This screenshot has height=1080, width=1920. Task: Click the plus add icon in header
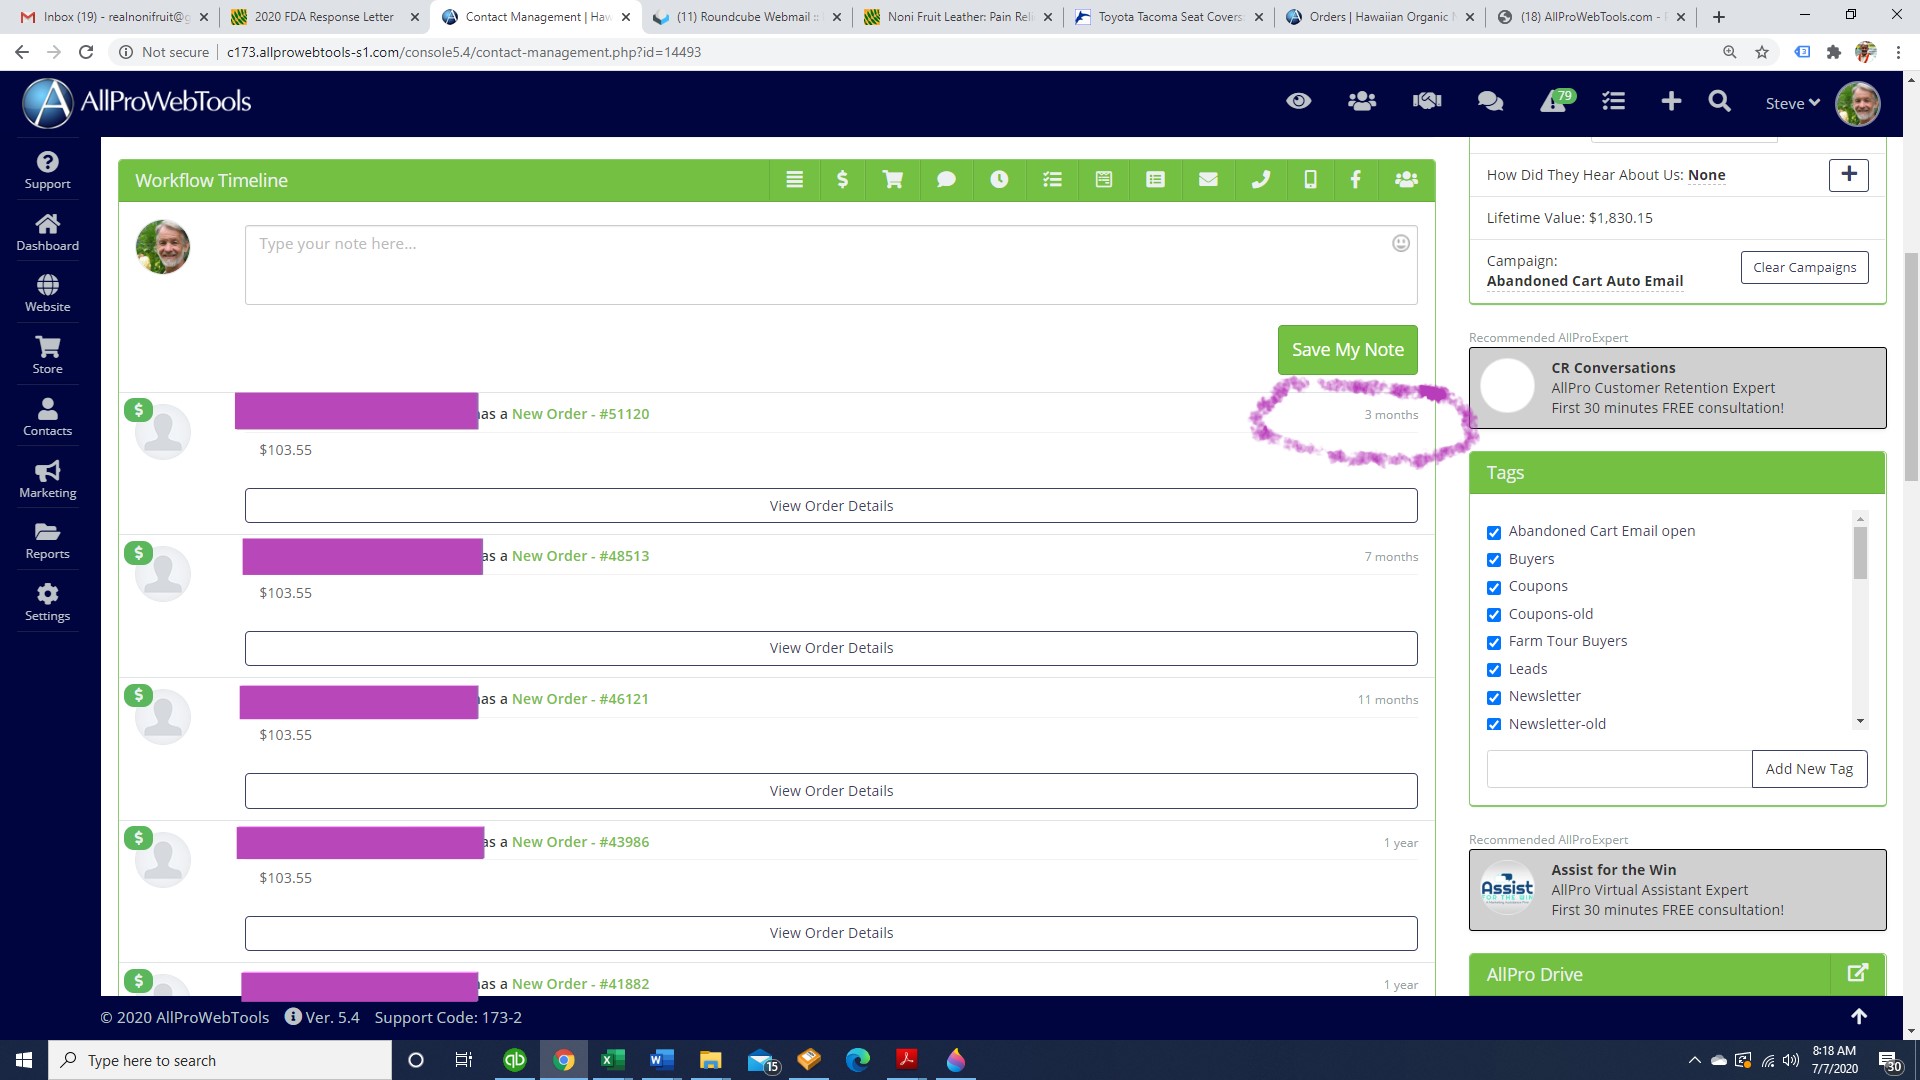click(1671, 101)
